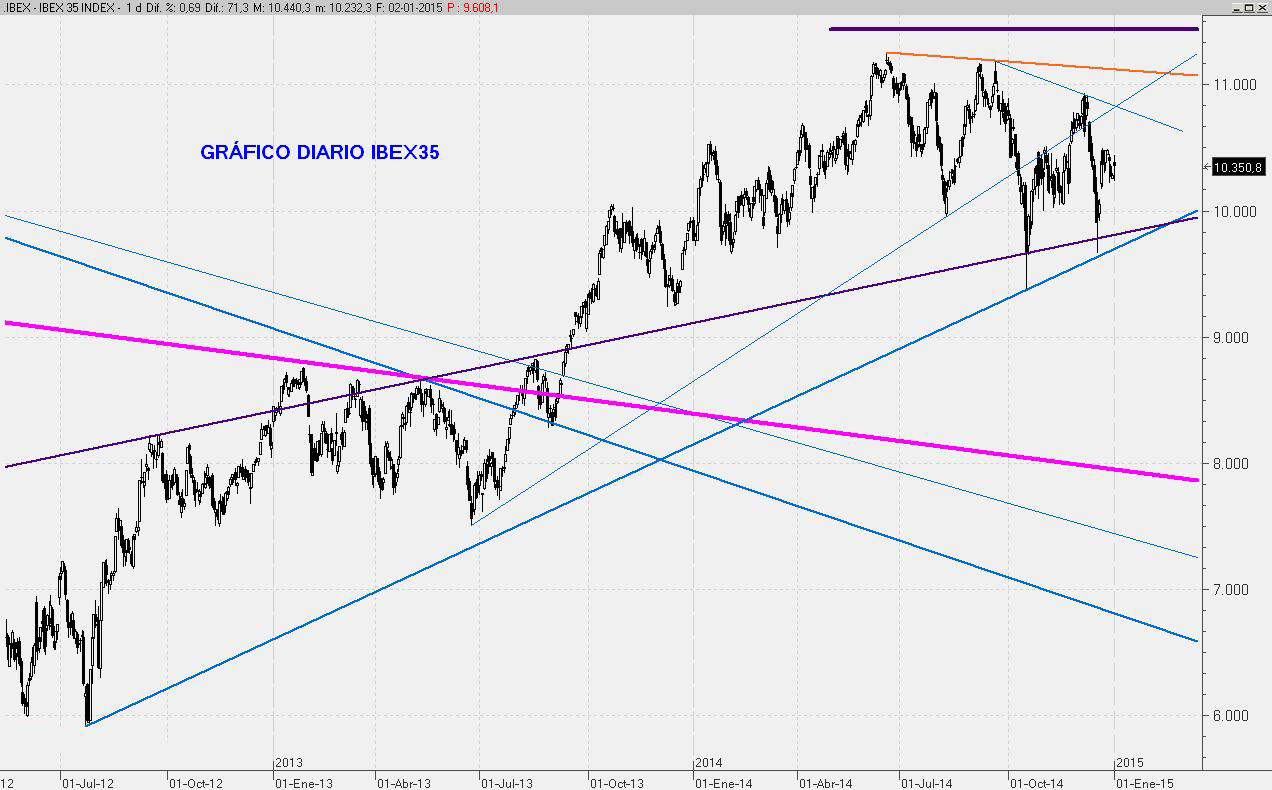1272x790 pixels.
Task: Click the 01-Oct-13 date label
Action: click(615, 782)
